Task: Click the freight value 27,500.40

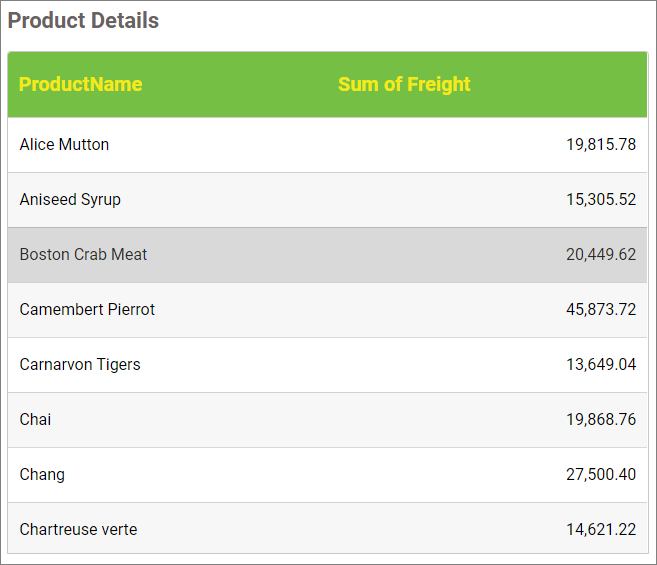Action: (600, 475)
